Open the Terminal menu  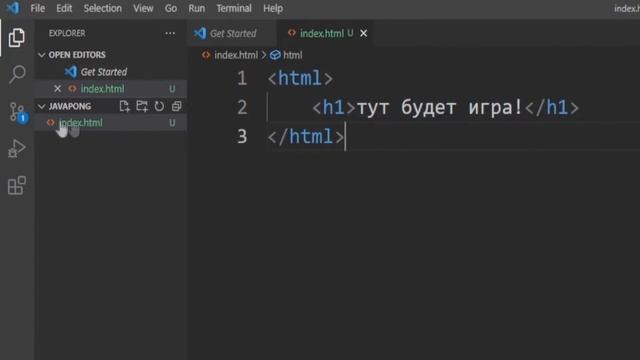pos(234,8)
